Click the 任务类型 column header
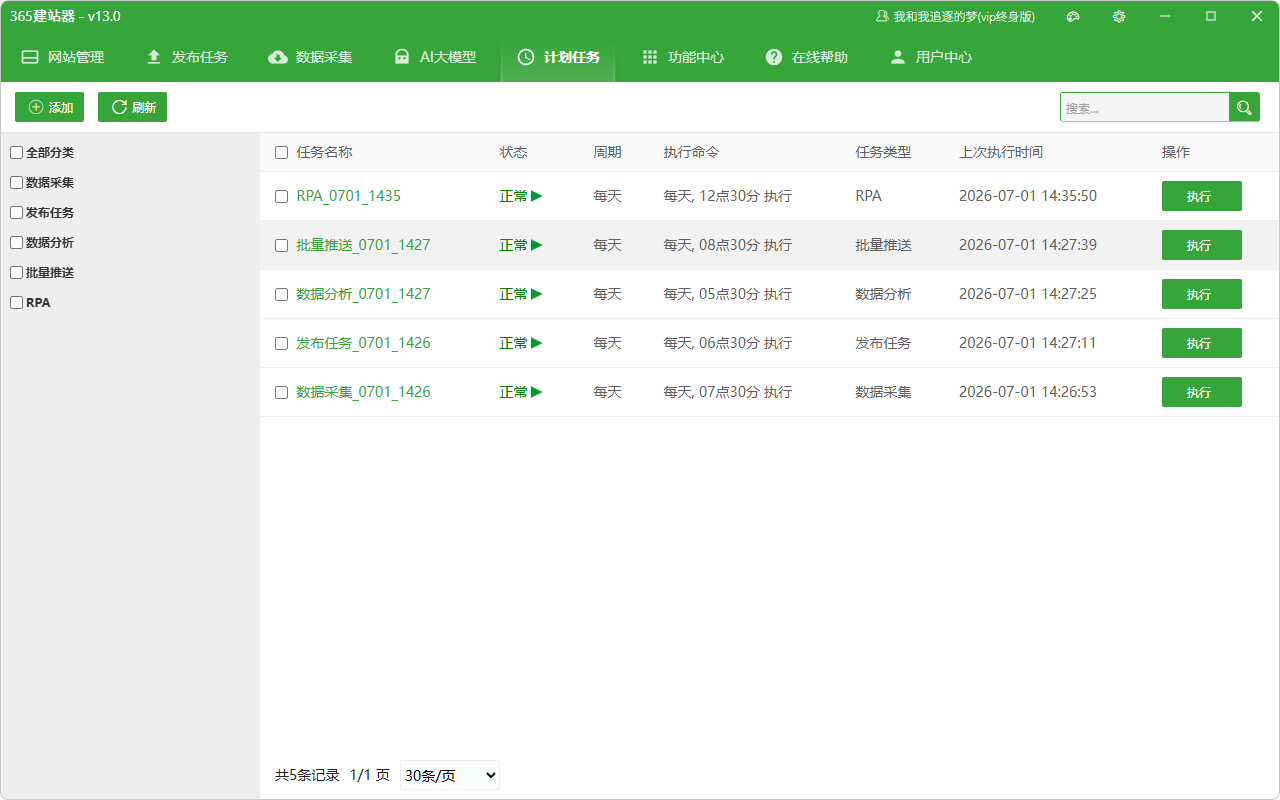1280x800 pixels. pyautogui.click(x=883, y=152)
